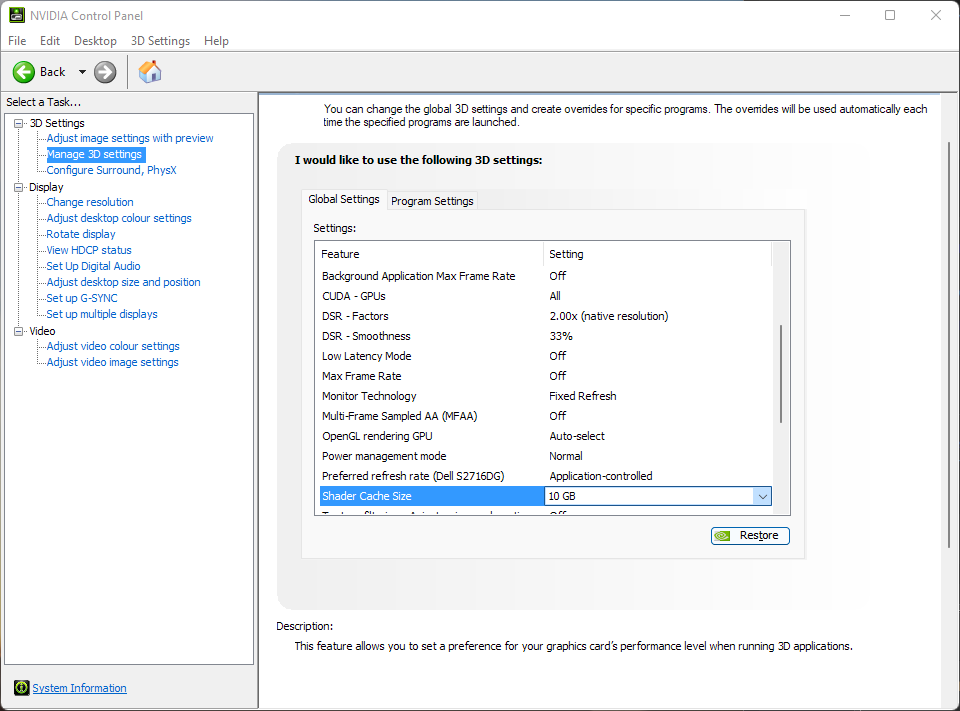Open the Shader Cache Size dropdown

[x=762, y=496]
